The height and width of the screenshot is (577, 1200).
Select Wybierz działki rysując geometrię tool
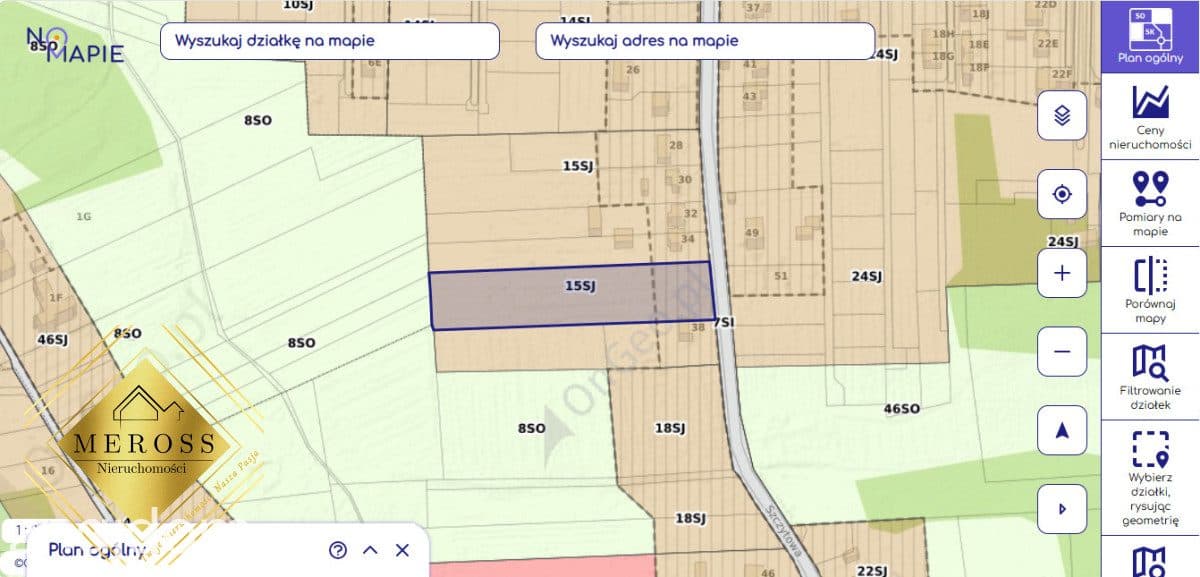(x=1150, y=477)
